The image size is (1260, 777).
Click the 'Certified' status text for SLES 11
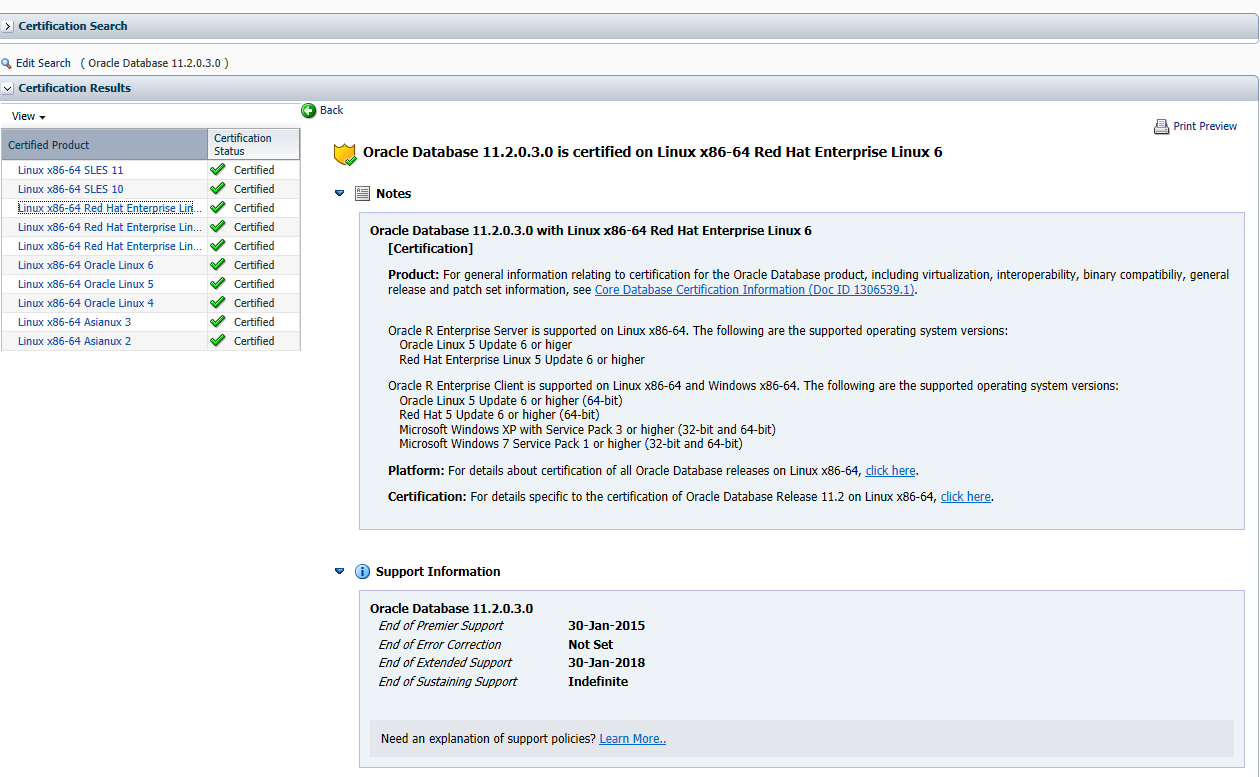pyautogui.click(x=254, y=170)
